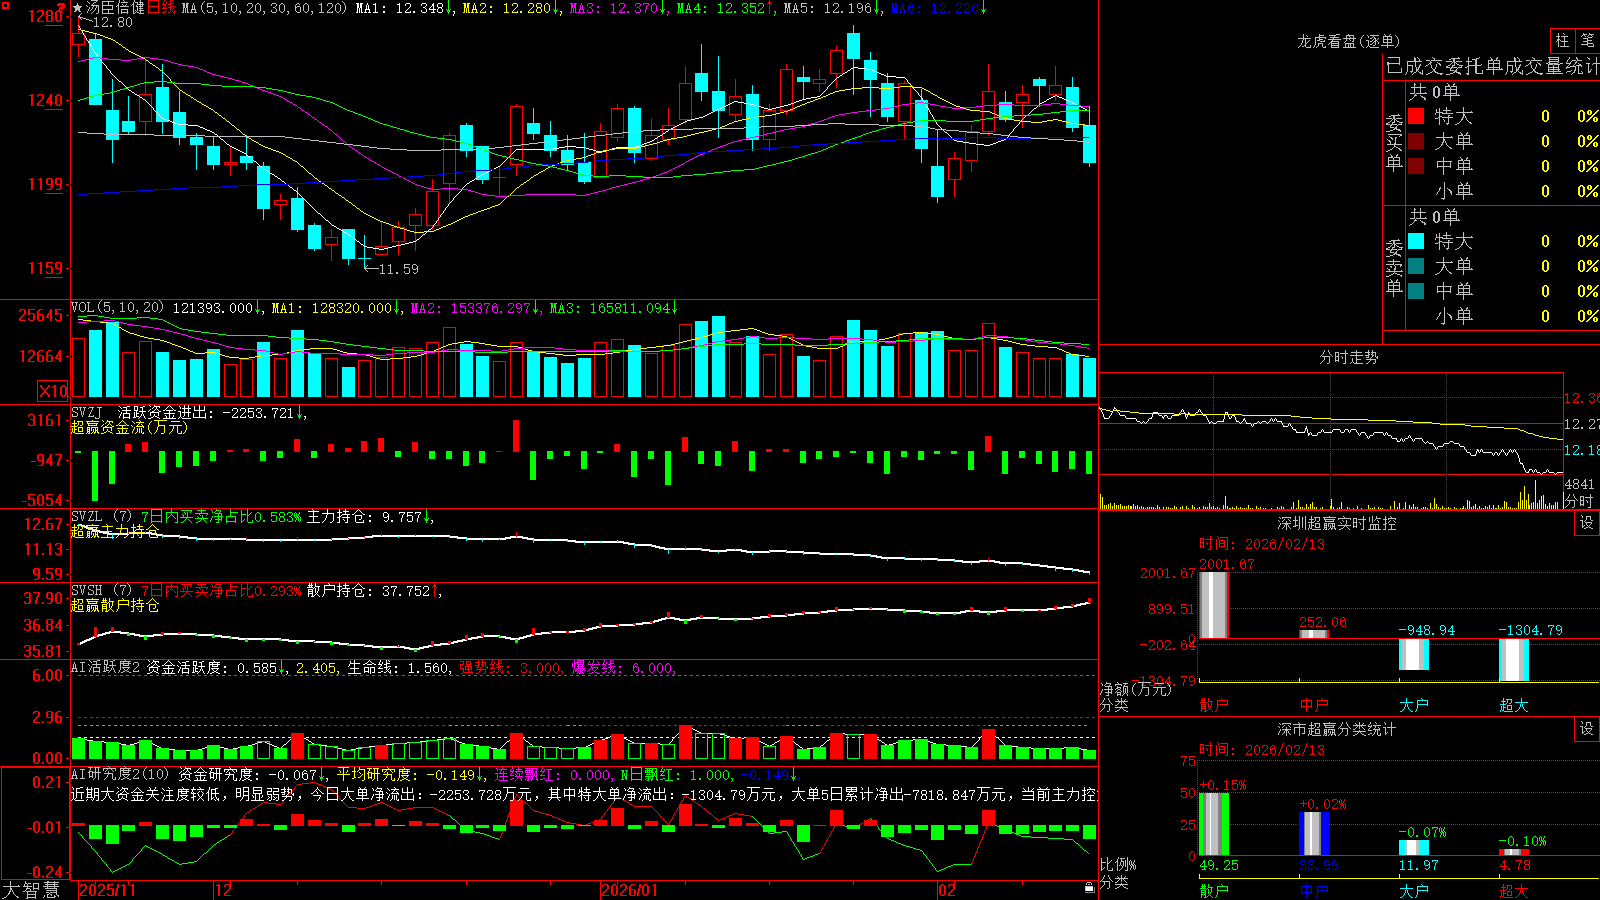Screen dimensions: 1600x900
Task: Click the 超赢散户持仓 label
Action: [115, 605]
